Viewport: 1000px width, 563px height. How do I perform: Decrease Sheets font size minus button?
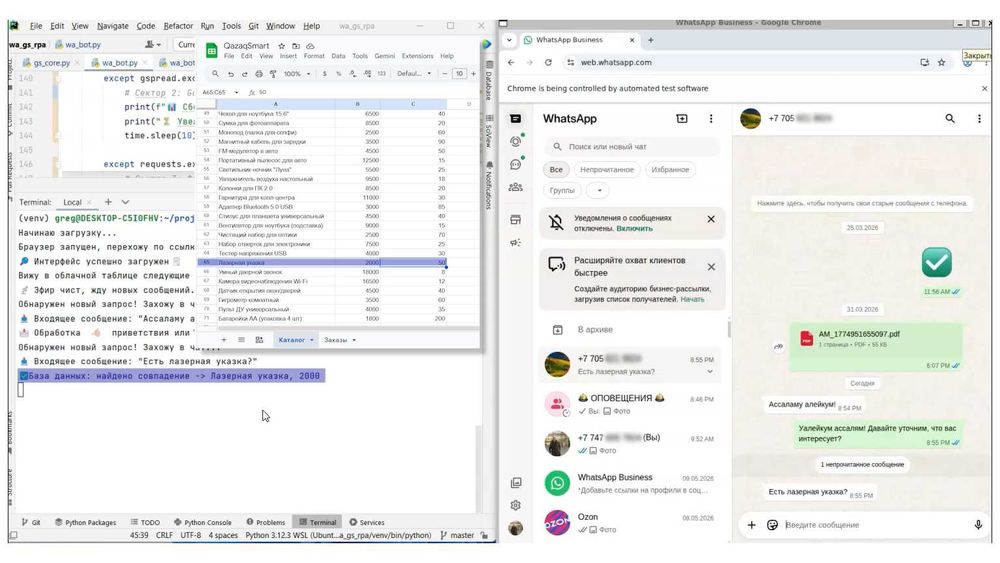(x=445, y=74)
